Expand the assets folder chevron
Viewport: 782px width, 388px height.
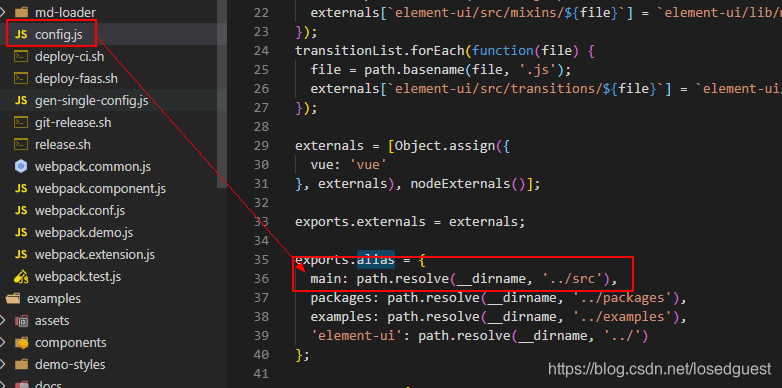[2, 320]
